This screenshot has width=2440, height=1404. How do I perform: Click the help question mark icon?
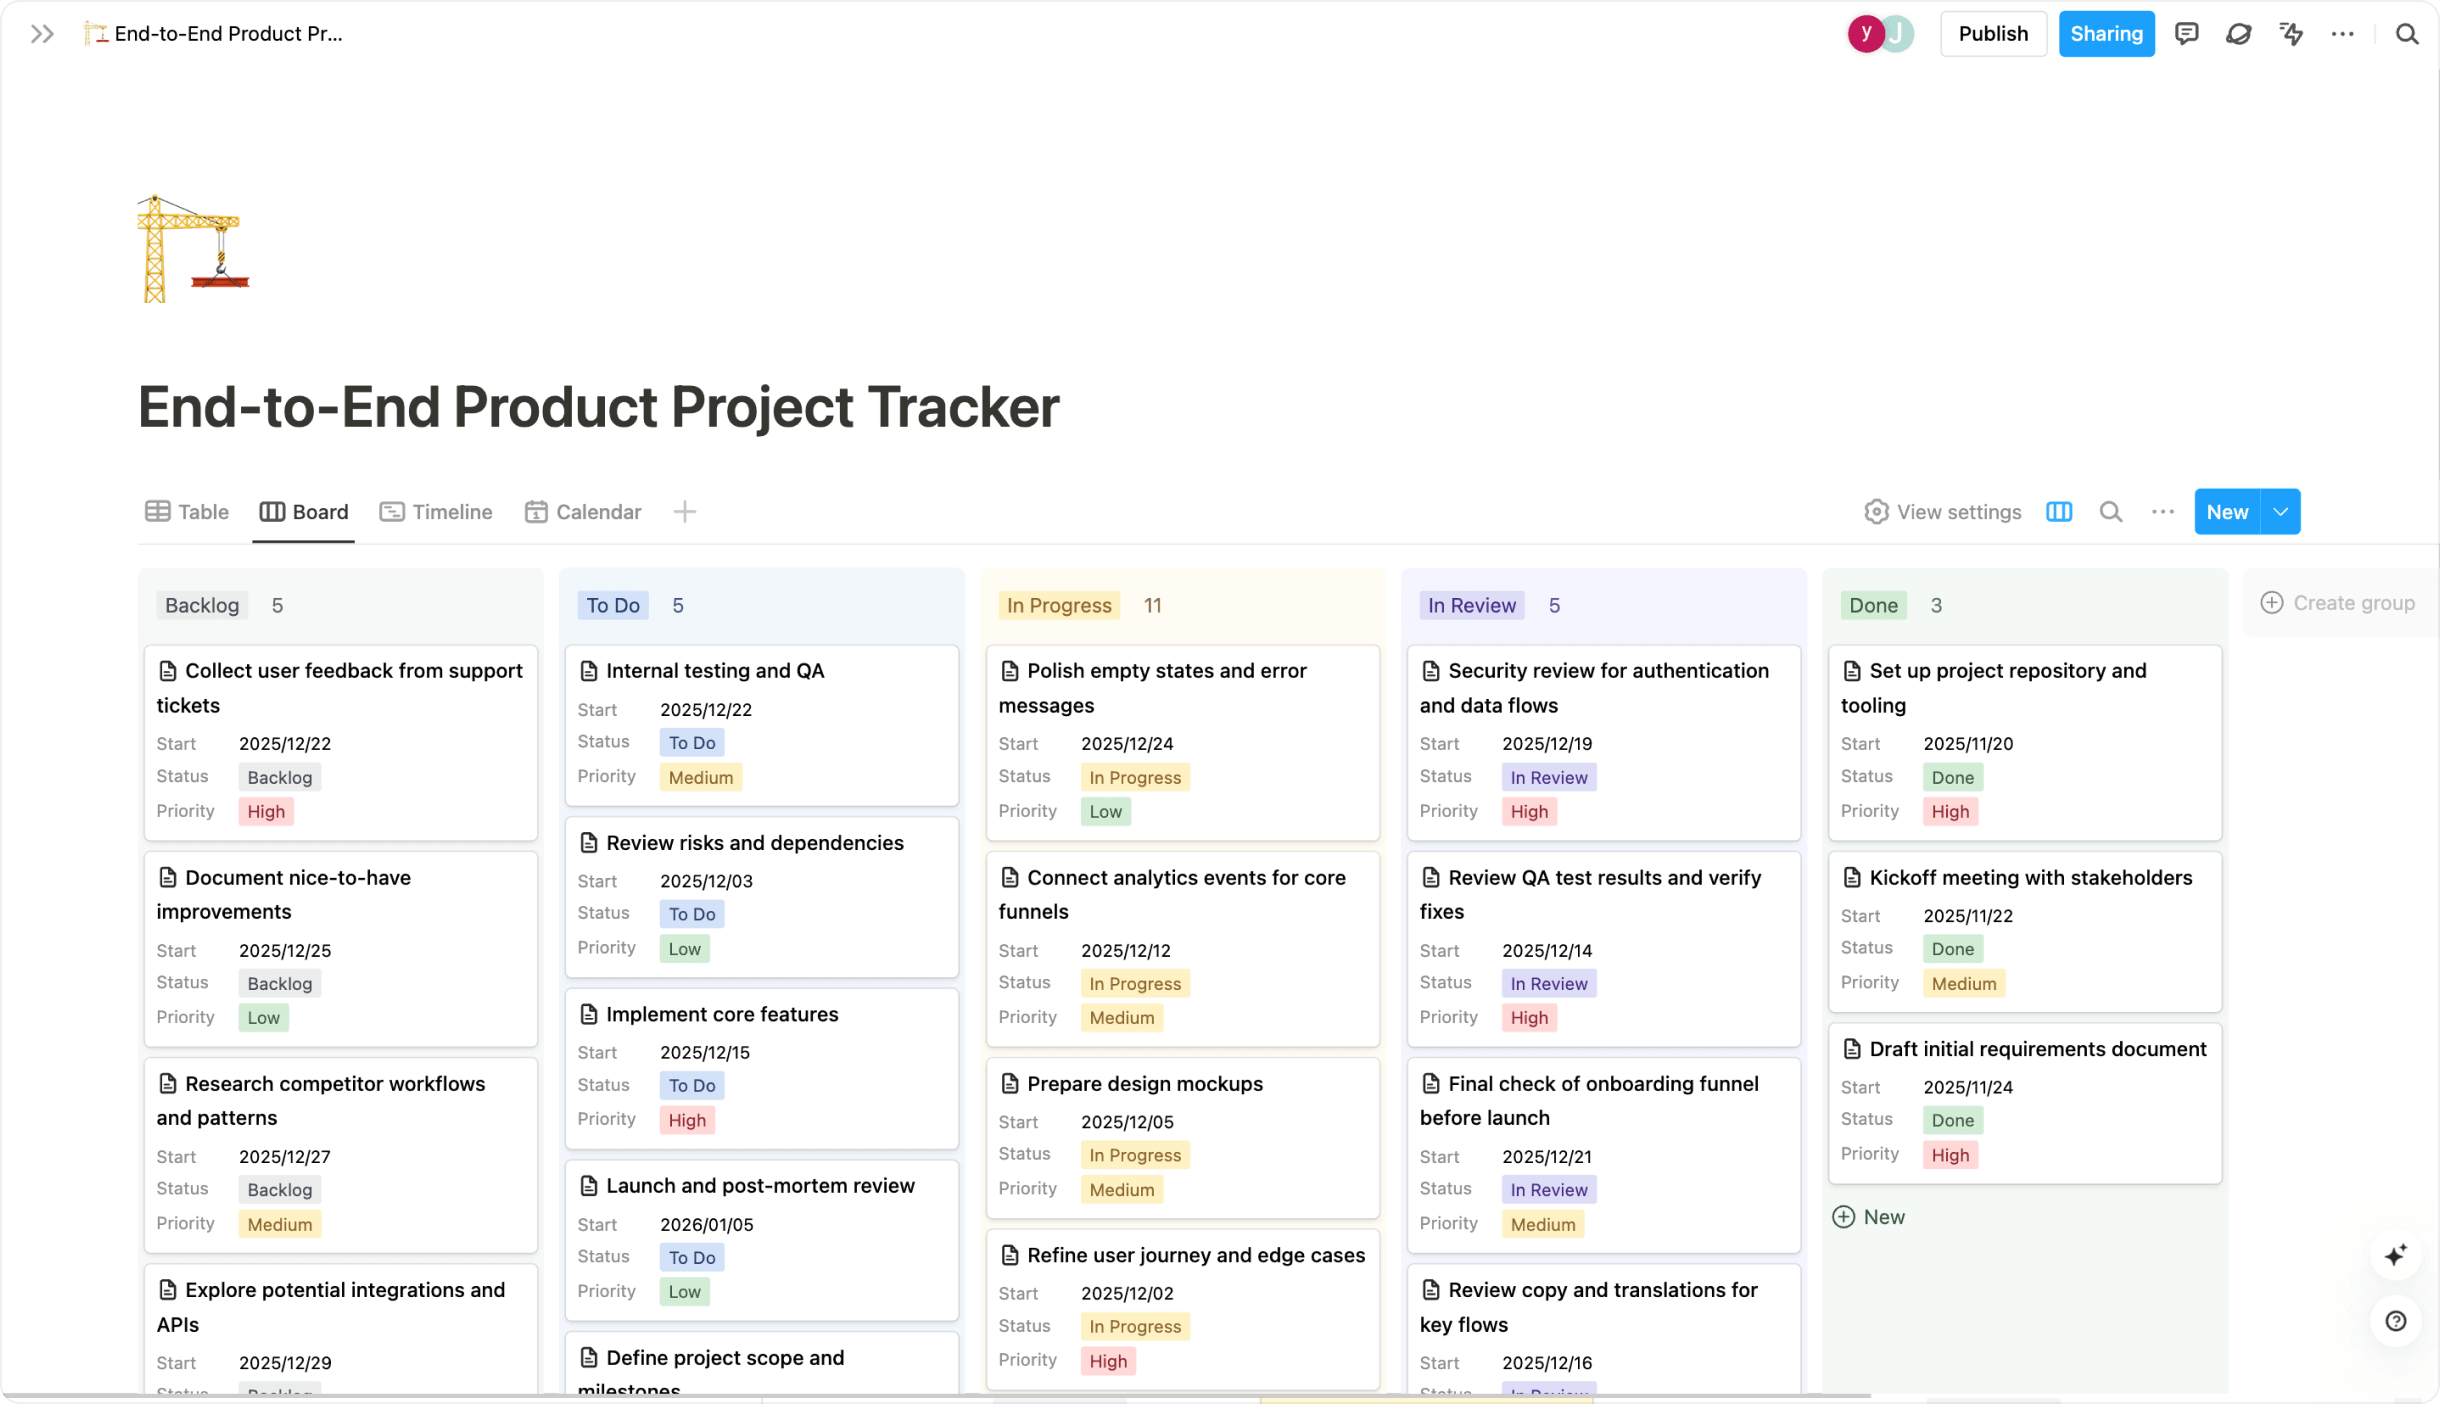[x=2395, y=1321]
